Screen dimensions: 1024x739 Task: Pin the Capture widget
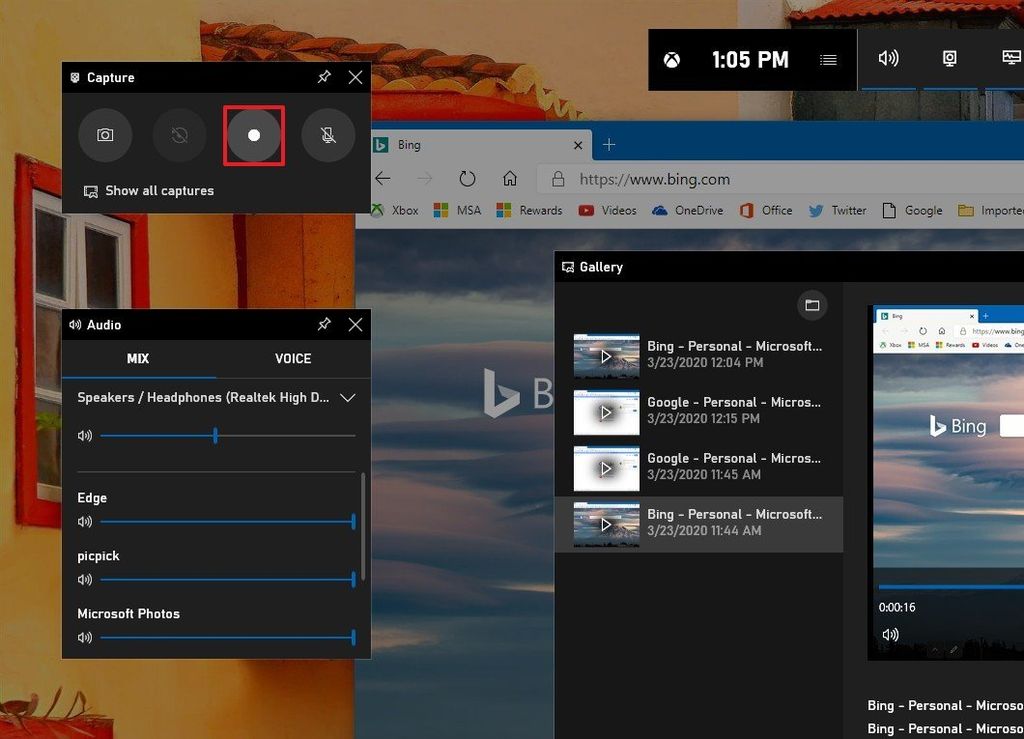324,77
